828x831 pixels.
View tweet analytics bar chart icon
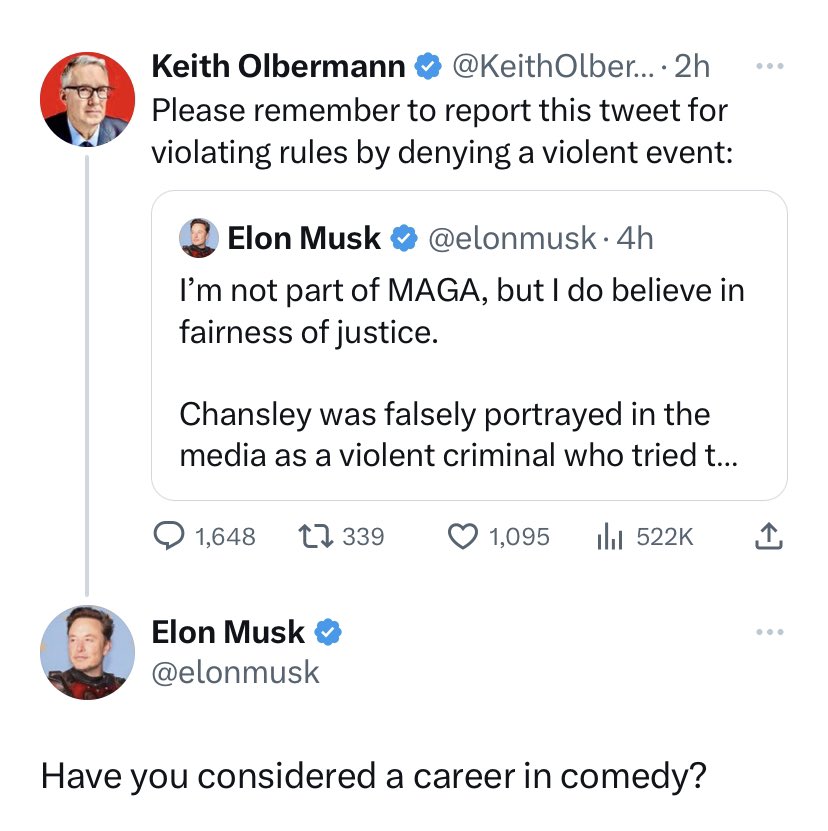(x=610, y=536)
